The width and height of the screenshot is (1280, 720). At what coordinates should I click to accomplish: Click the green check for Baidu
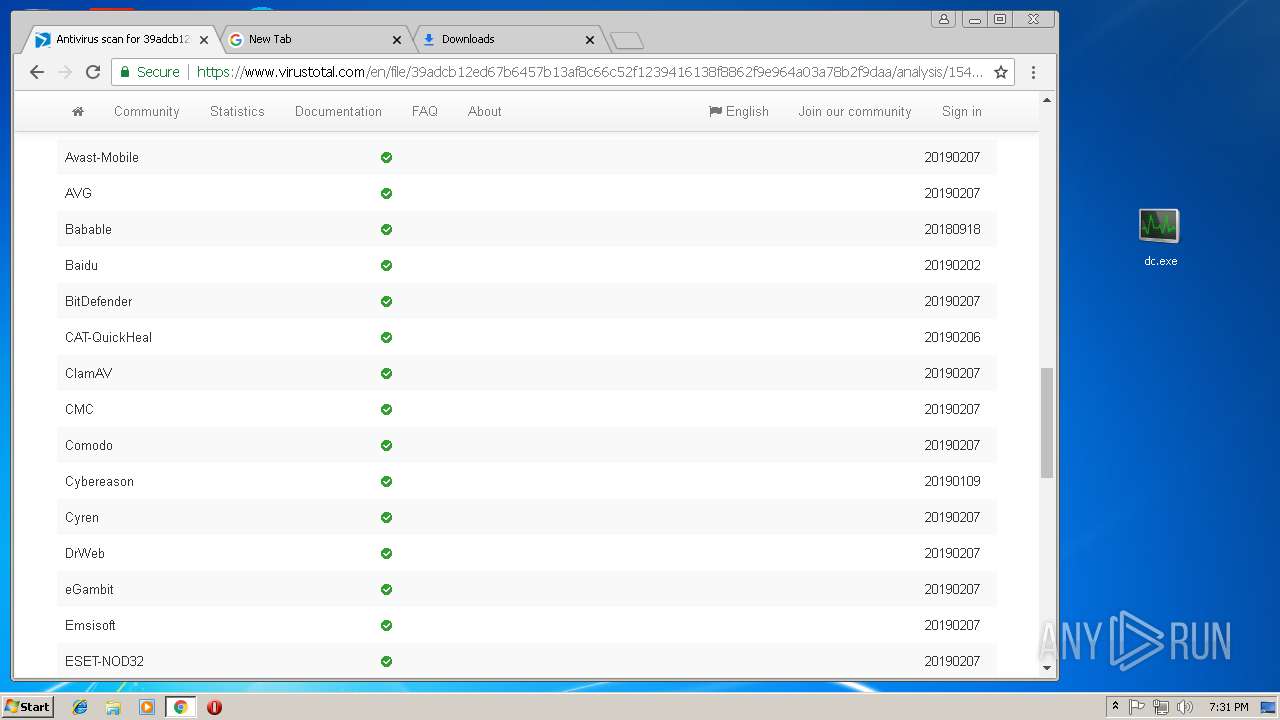[386, 265]
